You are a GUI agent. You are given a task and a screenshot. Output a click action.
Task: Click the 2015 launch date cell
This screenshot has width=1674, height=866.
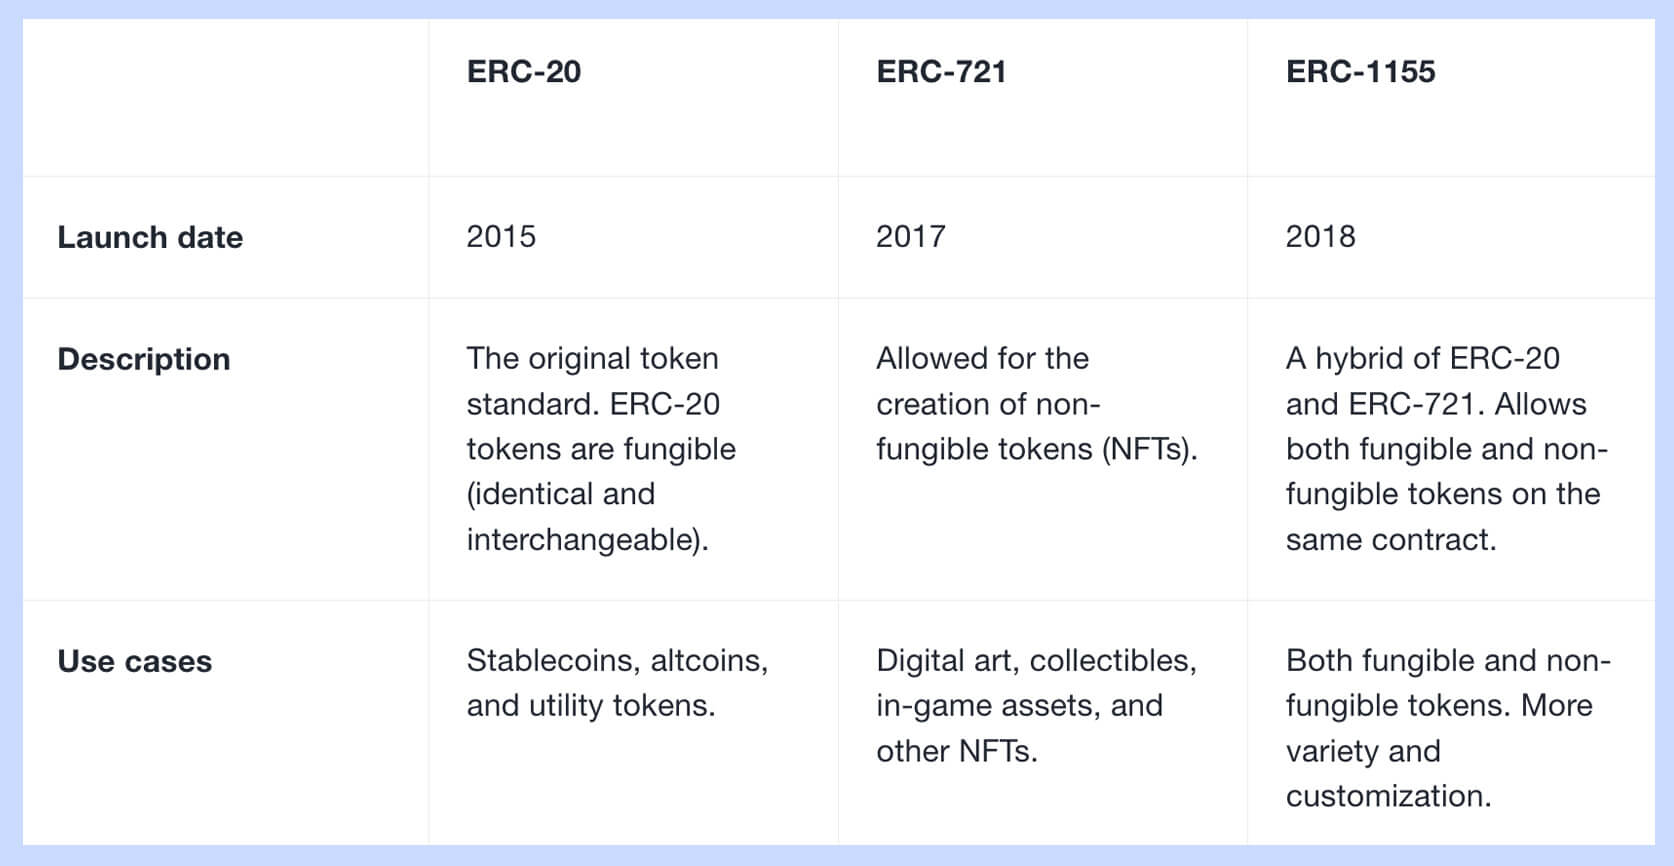(x=501, y=237)
